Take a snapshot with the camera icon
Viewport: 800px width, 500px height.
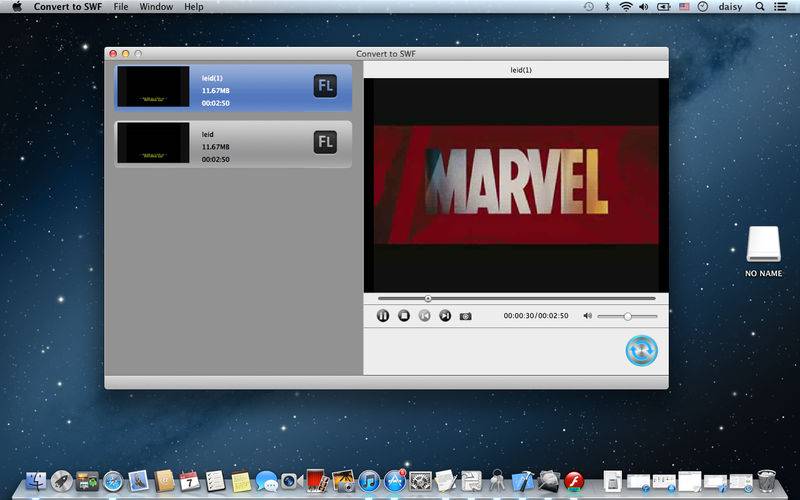[x=465, y=316]
